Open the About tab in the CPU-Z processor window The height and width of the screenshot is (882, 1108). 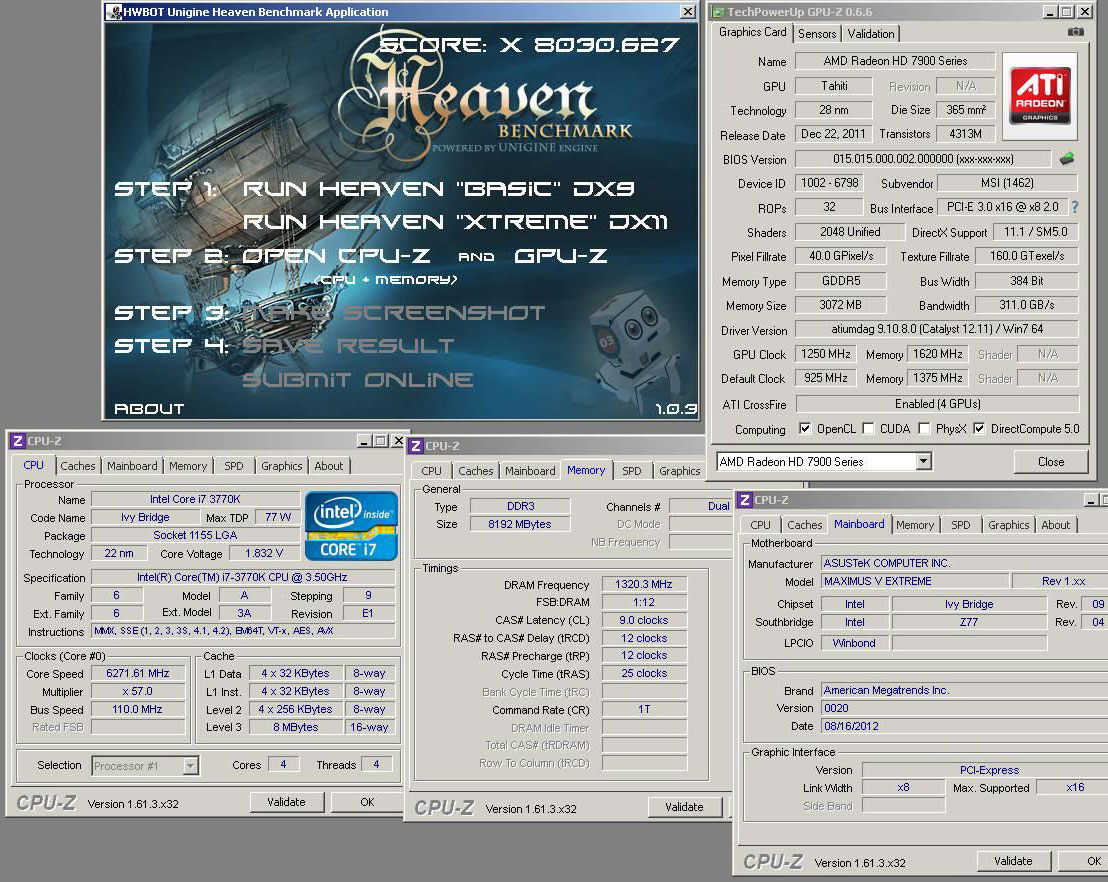click(329, 466)
